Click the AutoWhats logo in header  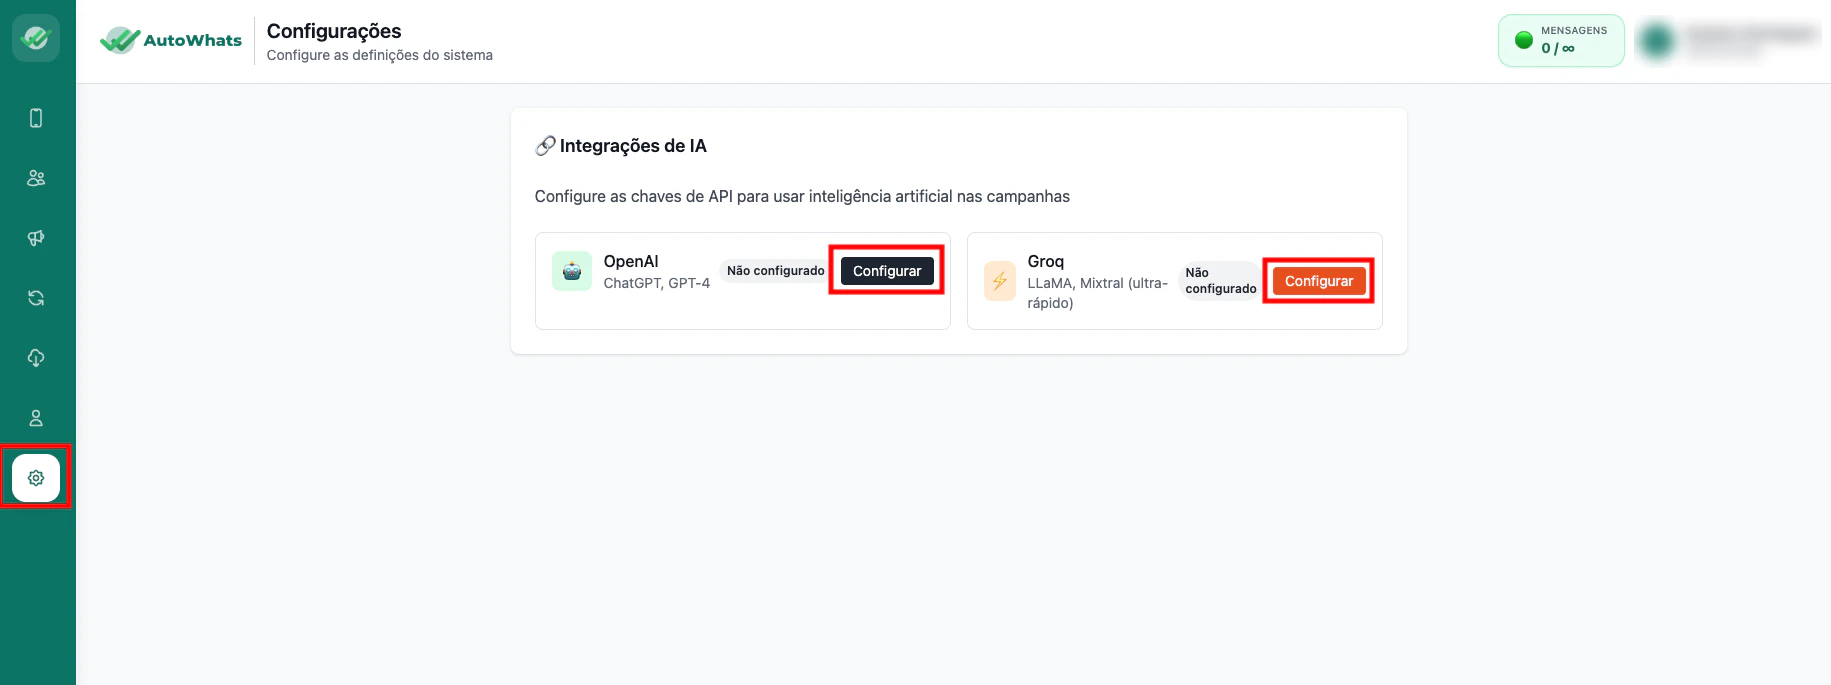click(171, 40)
